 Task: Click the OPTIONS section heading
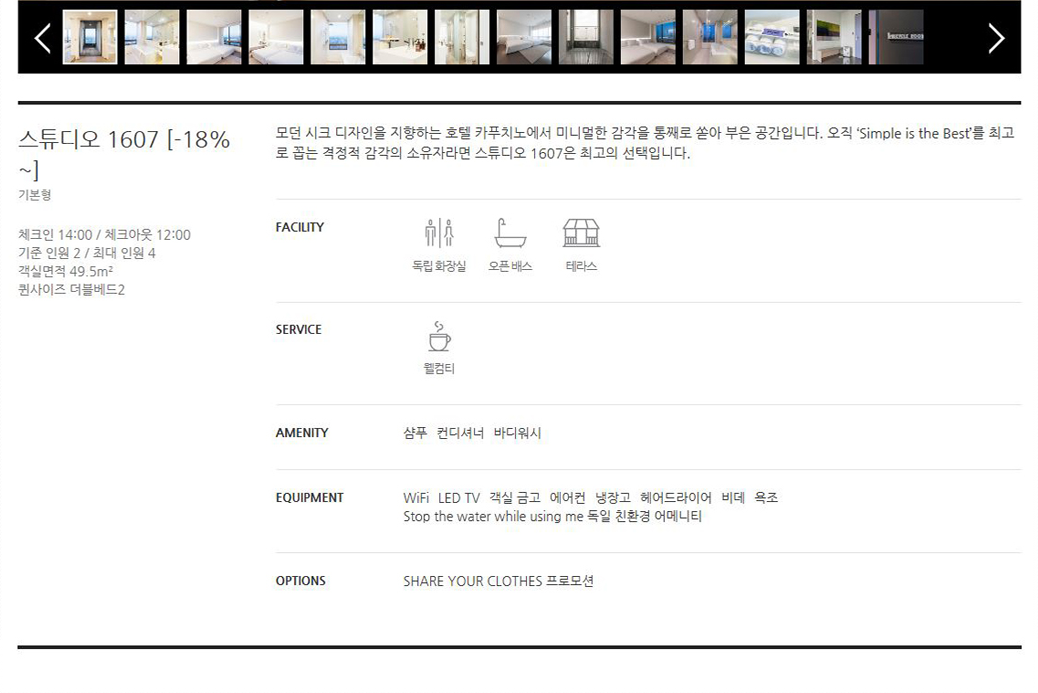point(301,581)
